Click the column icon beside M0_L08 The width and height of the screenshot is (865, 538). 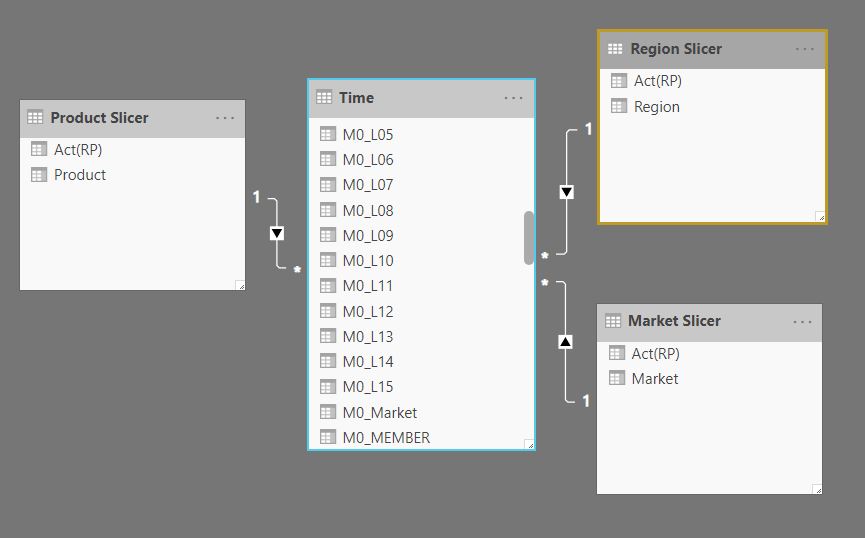pyautogui.click(x=328, y=210)
